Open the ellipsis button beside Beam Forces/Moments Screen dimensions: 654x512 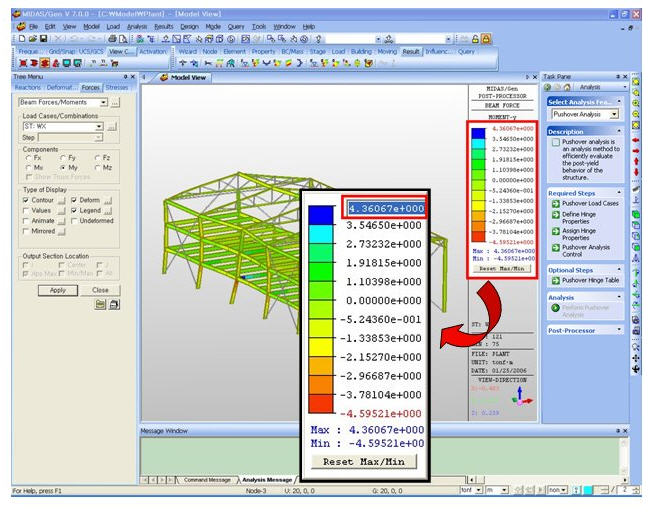116,103
